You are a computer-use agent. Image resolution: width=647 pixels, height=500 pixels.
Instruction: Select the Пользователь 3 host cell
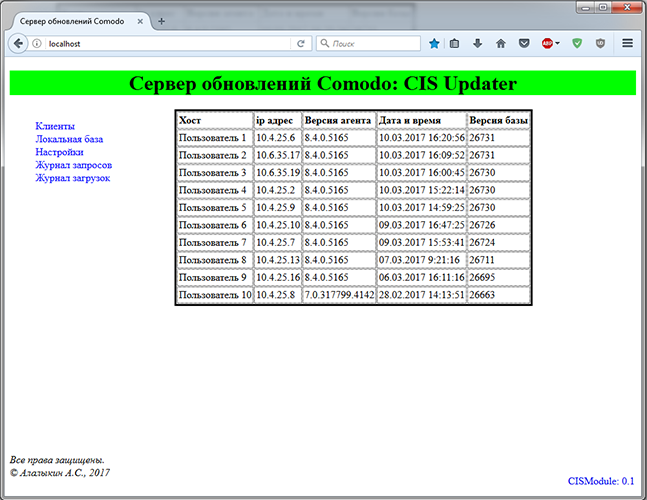pos(215,173)
